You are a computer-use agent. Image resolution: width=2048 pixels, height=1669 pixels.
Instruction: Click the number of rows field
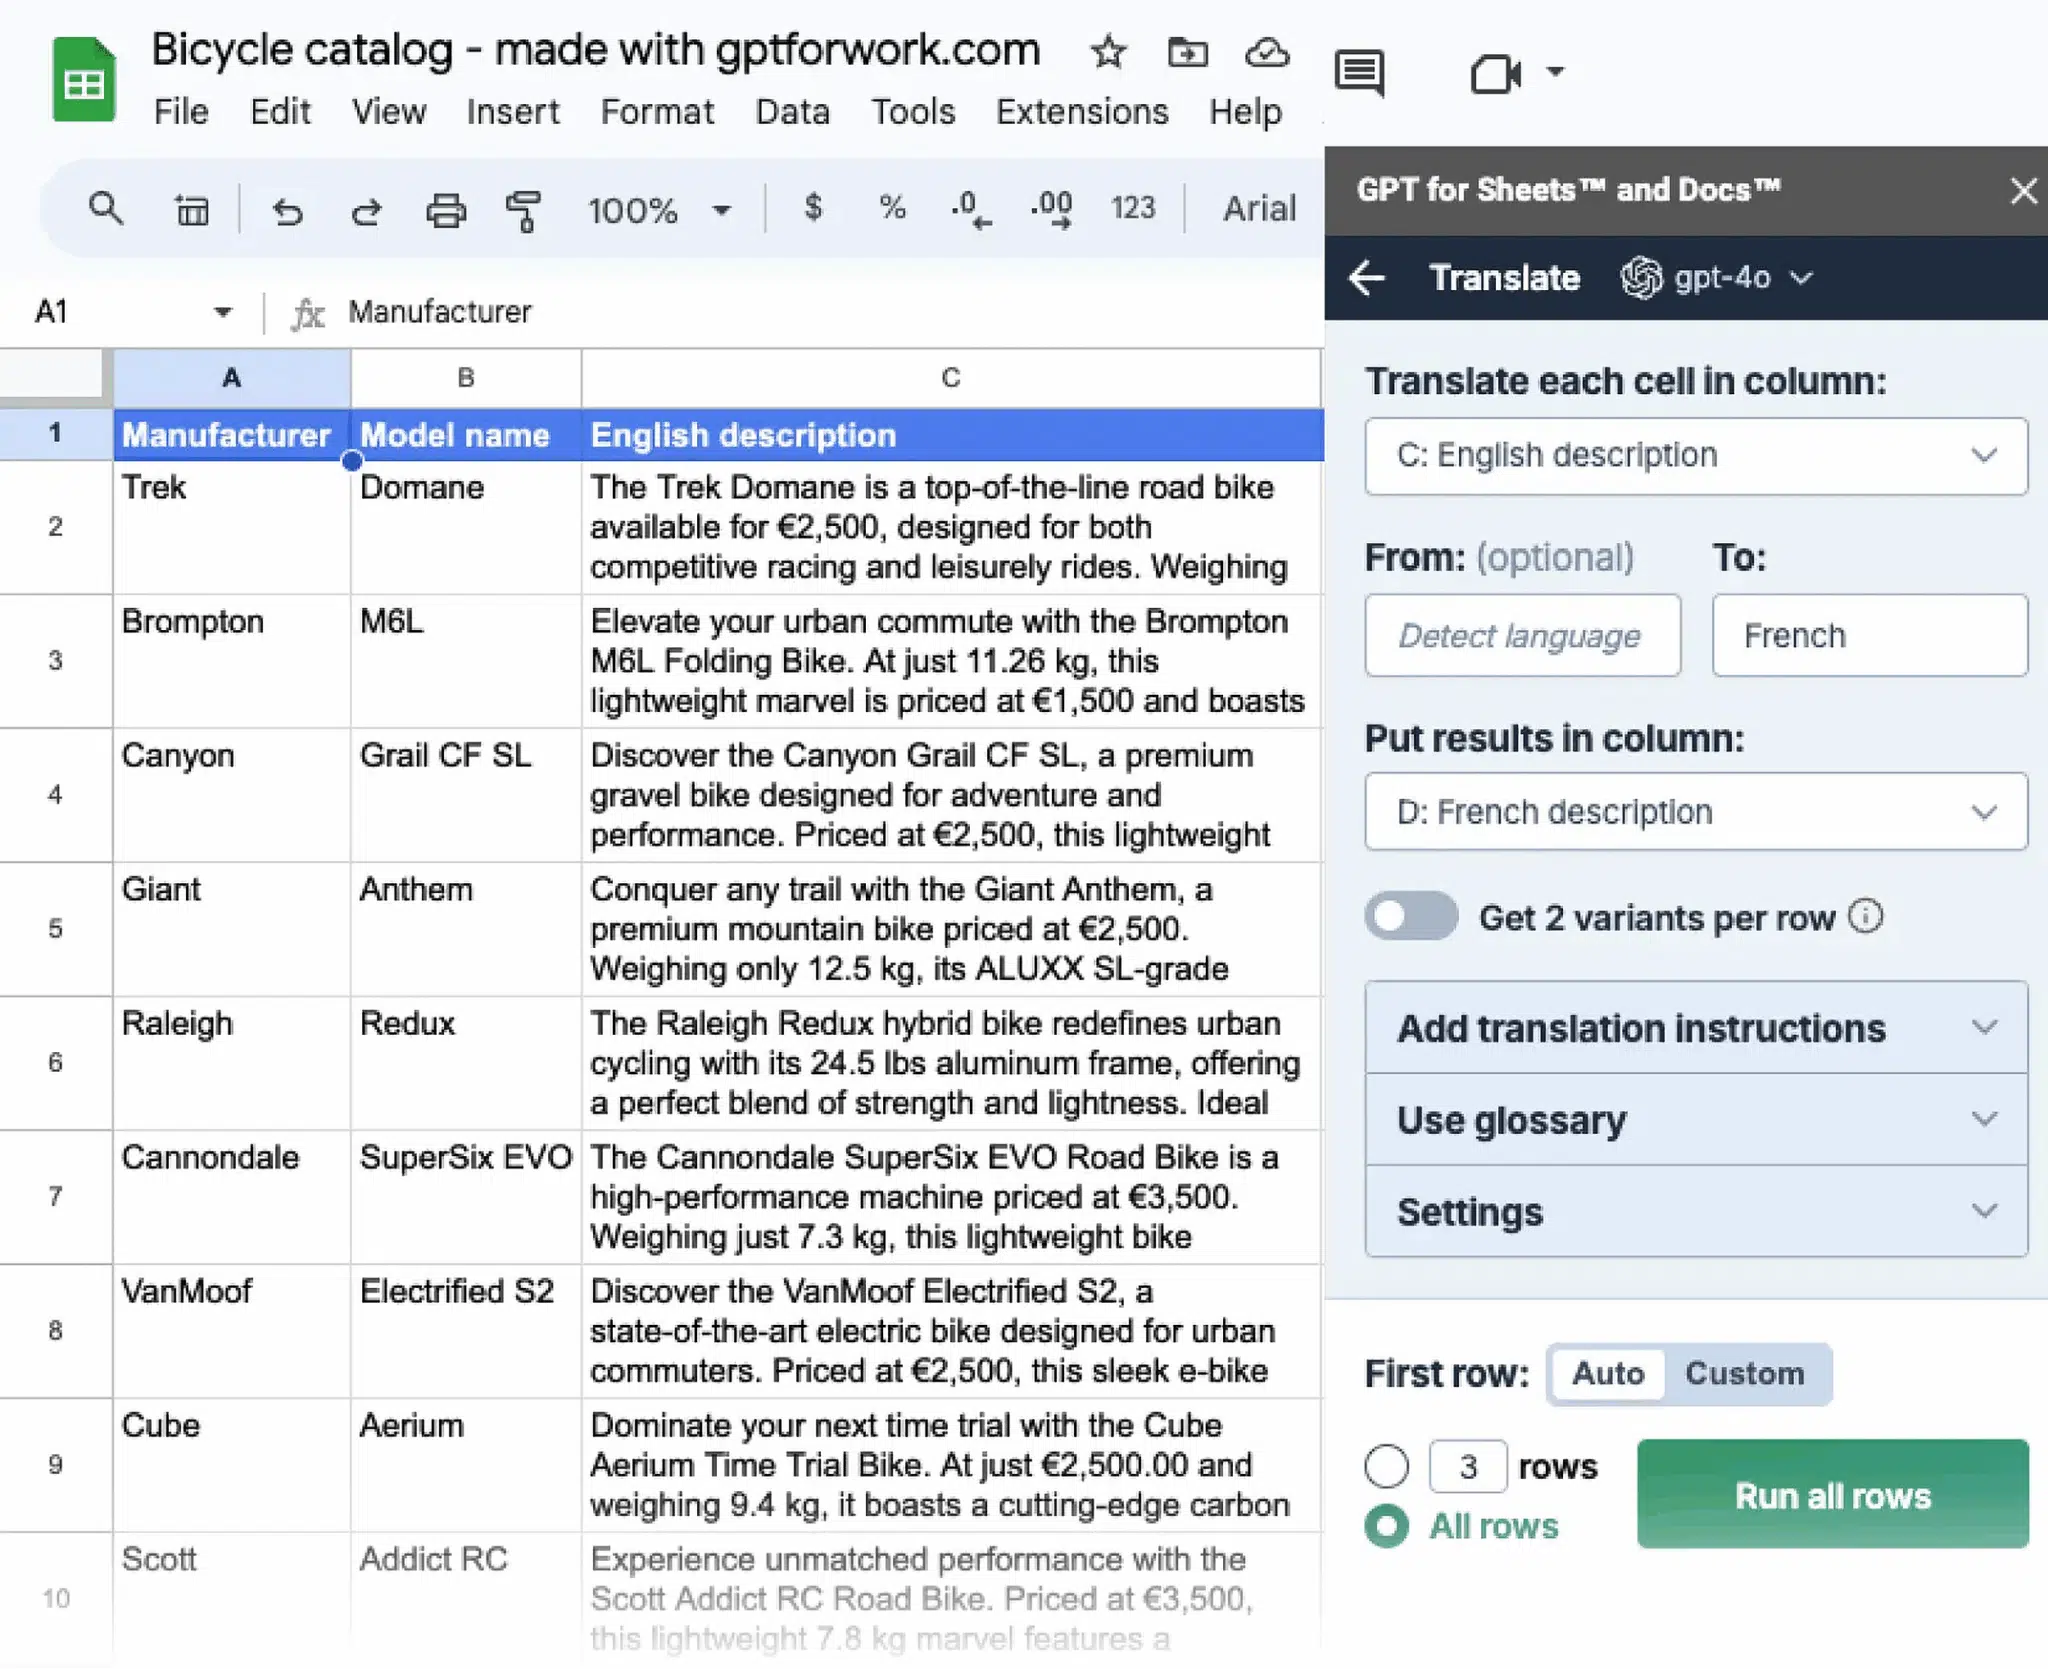1467,1466
